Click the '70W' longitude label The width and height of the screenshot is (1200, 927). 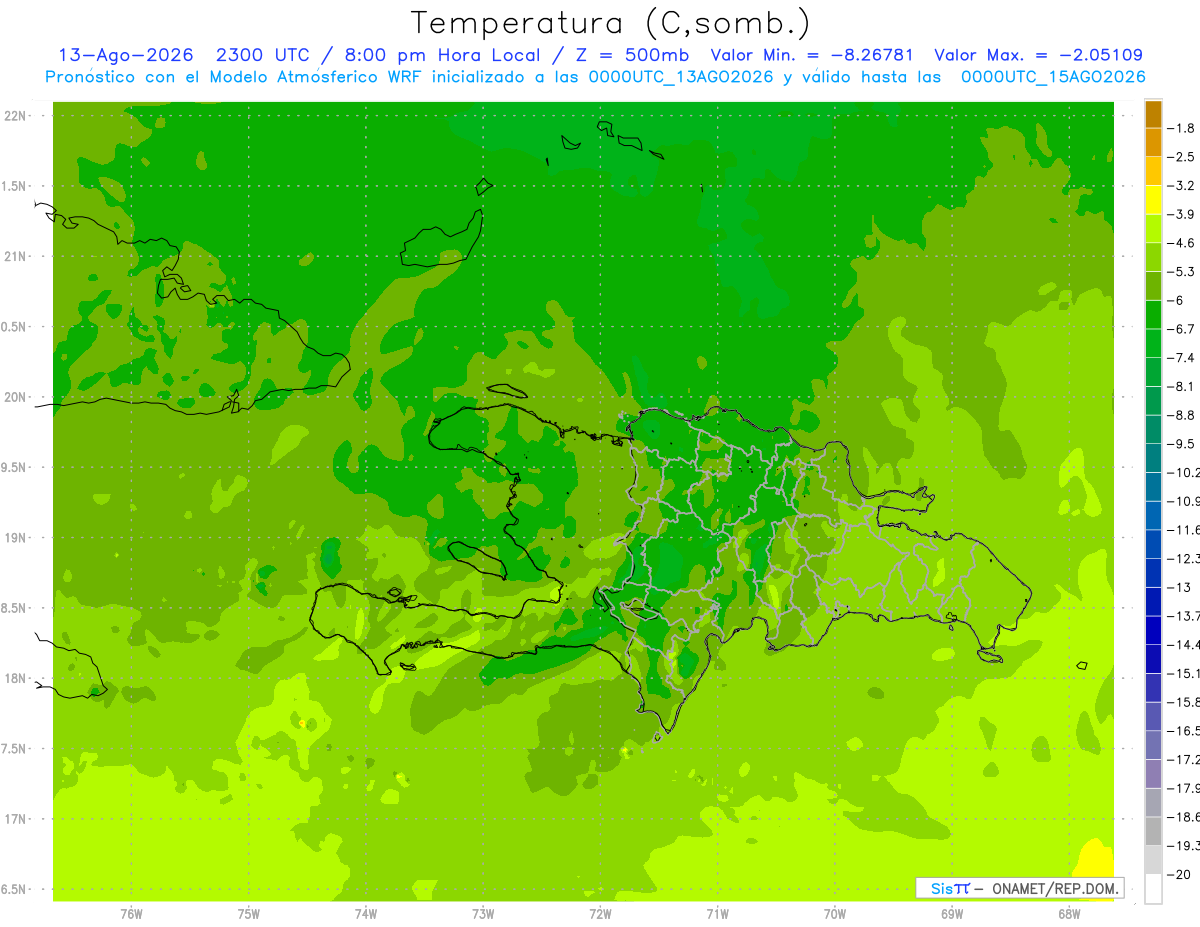click(x=834, y=913)
